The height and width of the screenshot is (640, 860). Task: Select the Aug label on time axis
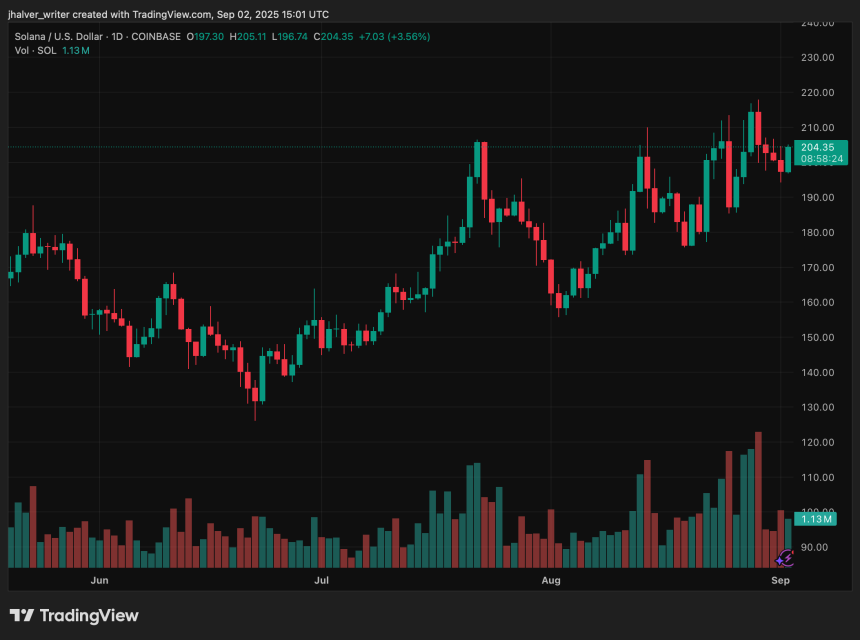(x=551, y=580)
